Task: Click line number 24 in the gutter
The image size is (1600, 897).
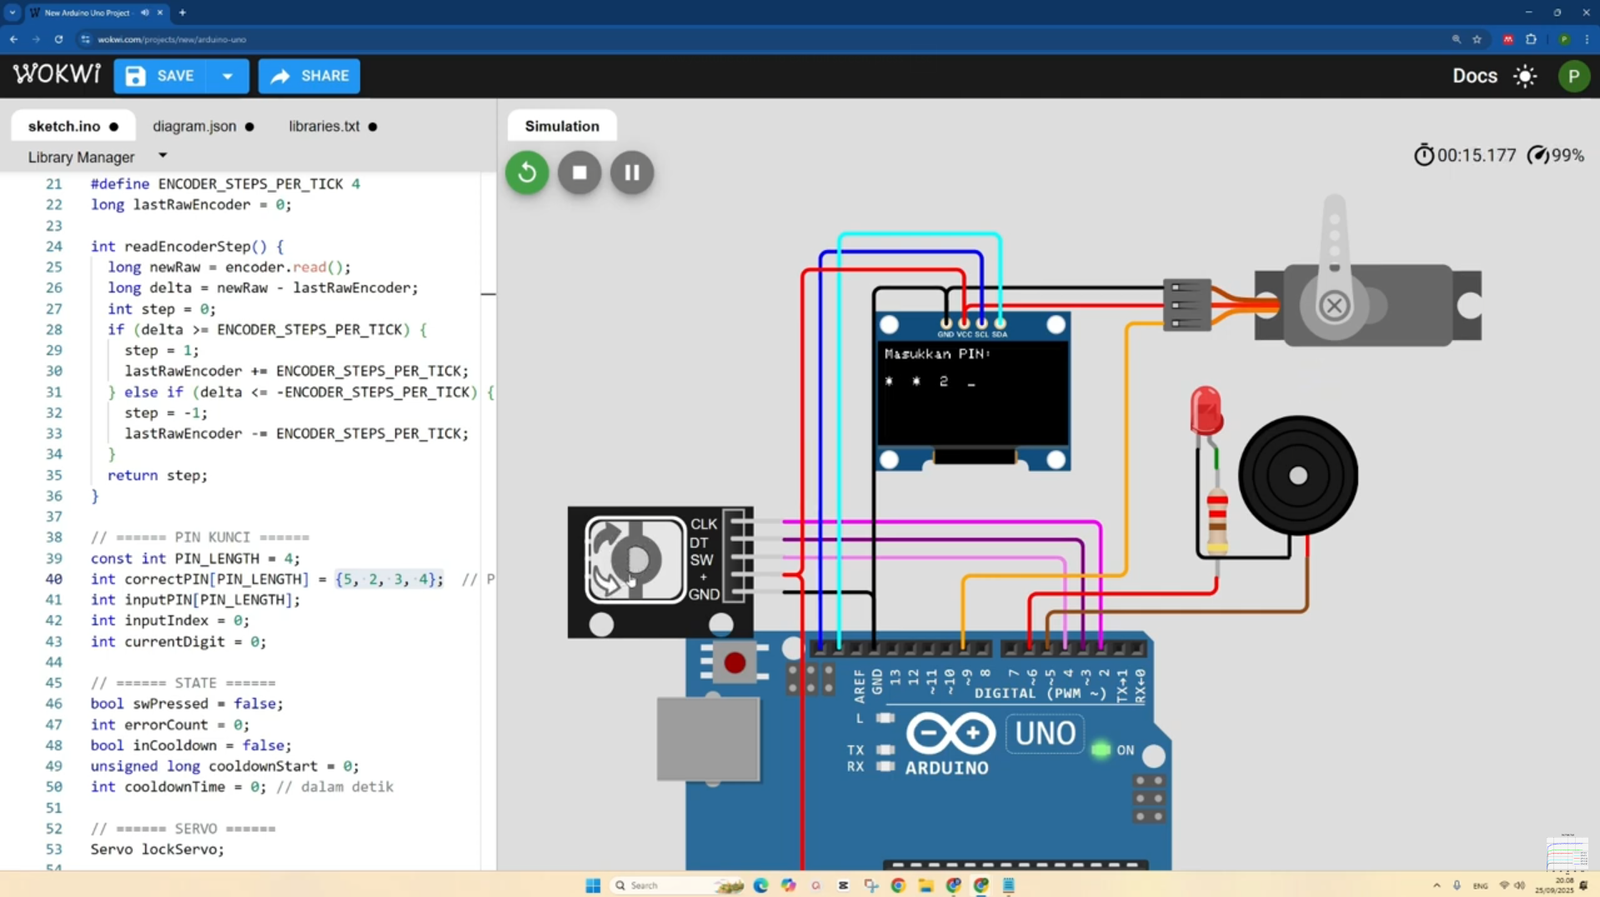Action: [x=54, y=246]
